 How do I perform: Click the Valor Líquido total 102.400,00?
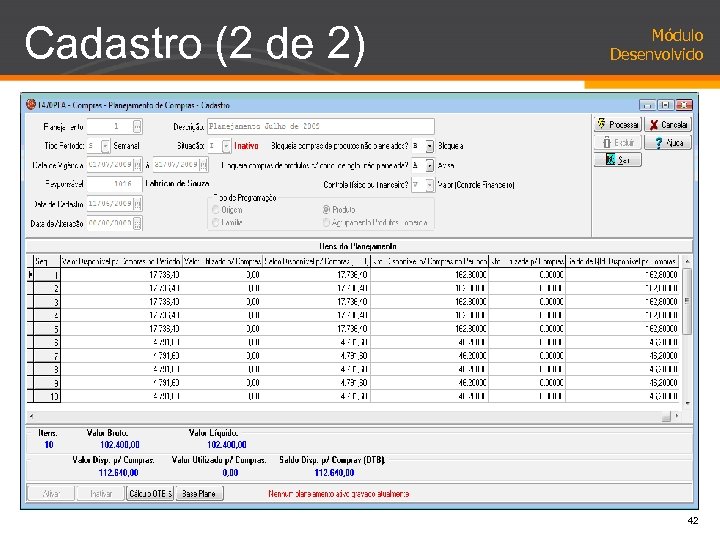226,444
